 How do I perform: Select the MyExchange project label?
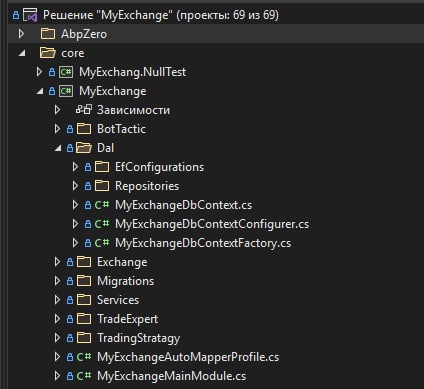pyautogui.click(x=113, y=91)
